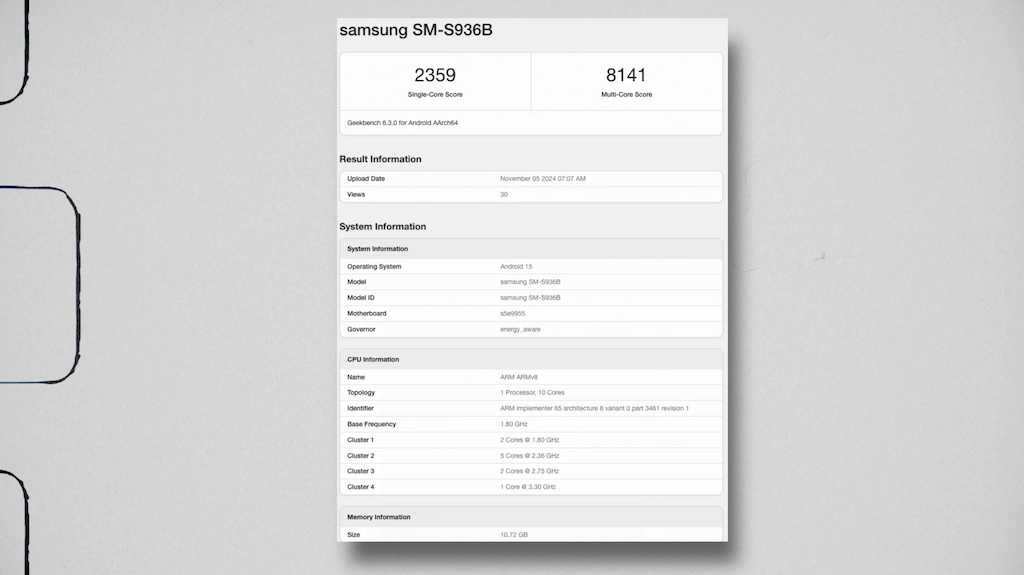Select the single-core score 2359
The image size is (1024, 575).
coord(435,75)
